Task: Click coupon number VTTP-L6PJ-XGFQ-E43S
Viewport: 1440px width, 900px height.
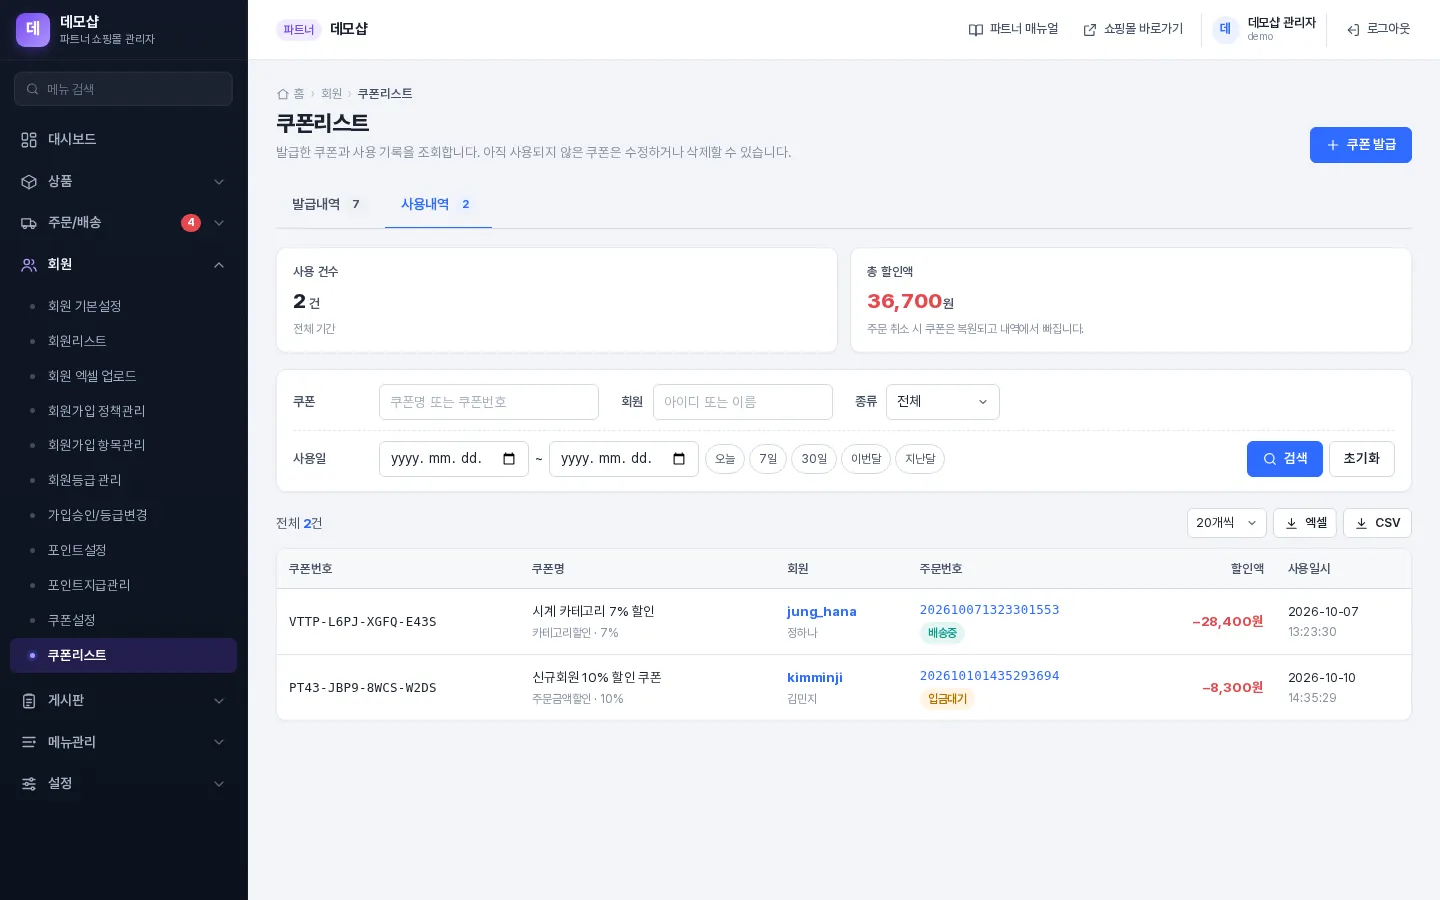Action: (363, 622)
